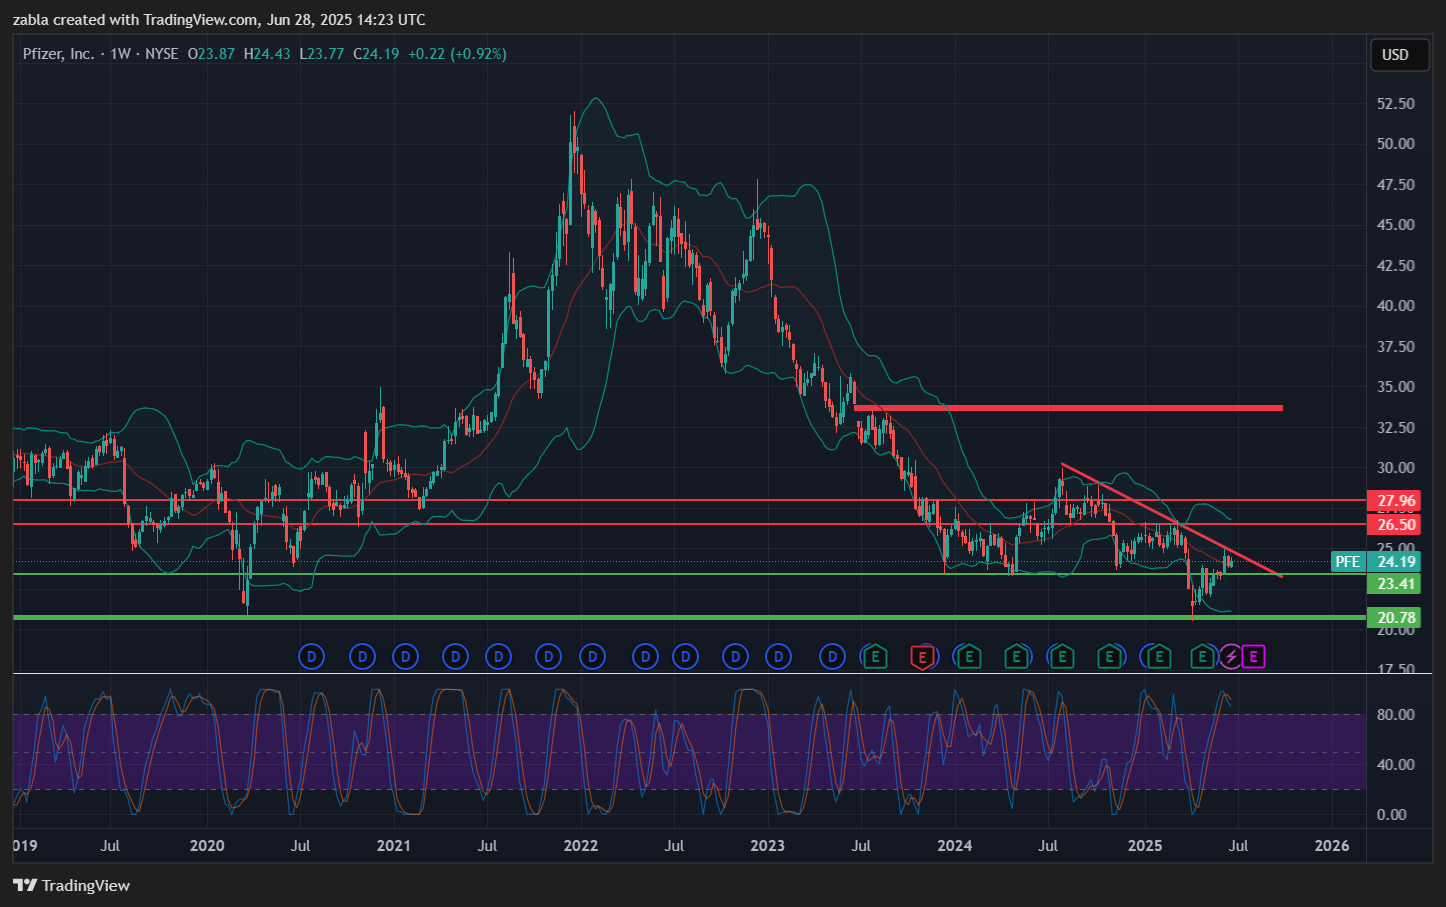Click the 45.00 price axis label

(x=1396, y=225)
